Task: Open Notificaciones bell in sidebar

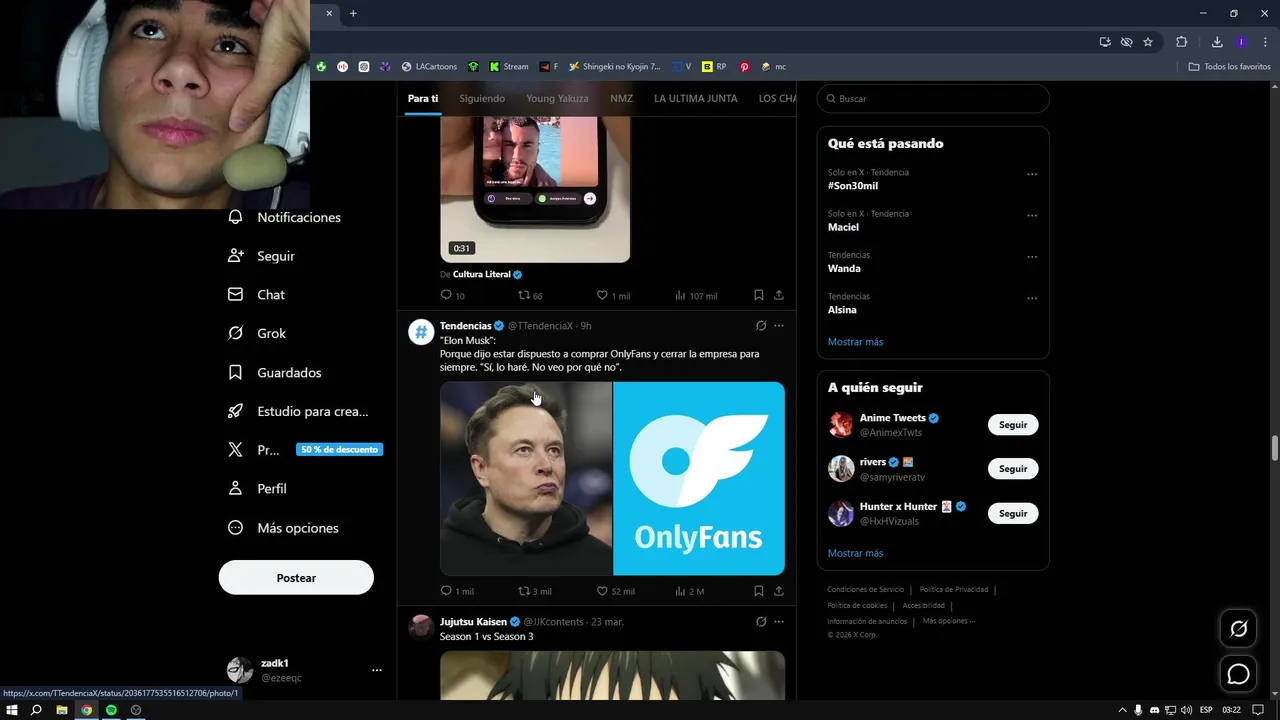Action: click(284, 217)
